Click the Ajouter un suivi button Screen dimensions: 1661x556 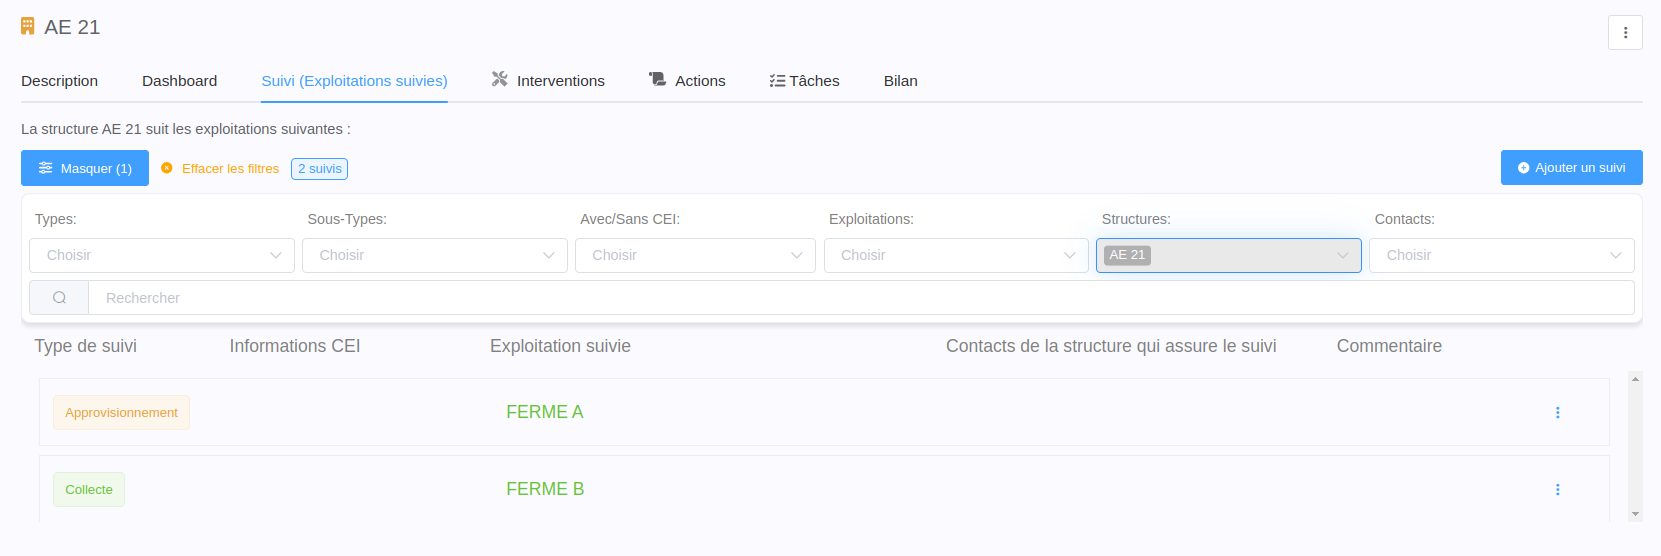(x=1571, y=168)
